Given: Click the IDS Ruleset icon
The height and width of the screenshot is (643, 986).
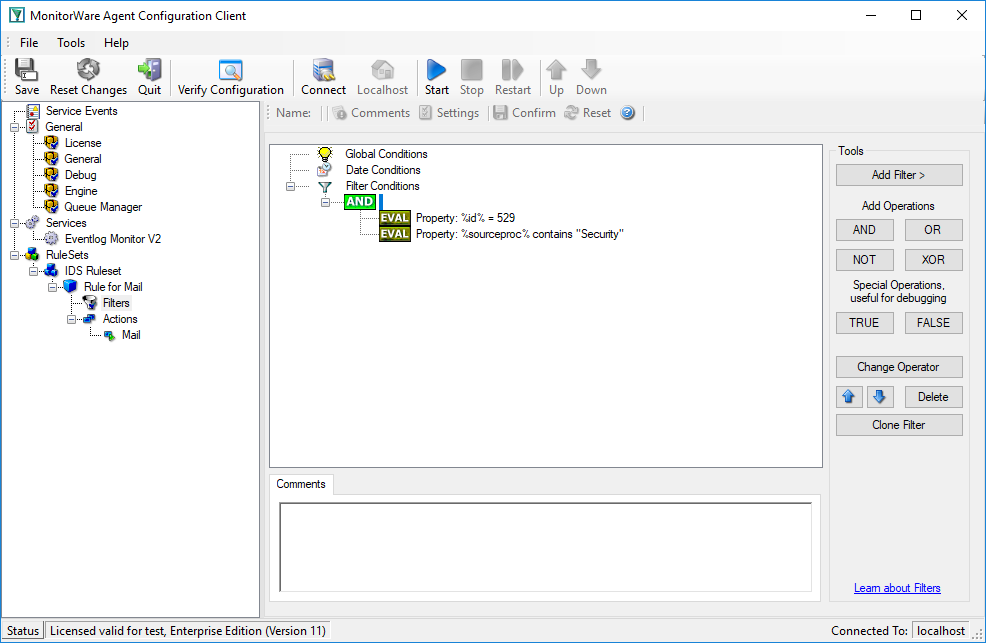Looking at the screenshot, I should point(52,271).
